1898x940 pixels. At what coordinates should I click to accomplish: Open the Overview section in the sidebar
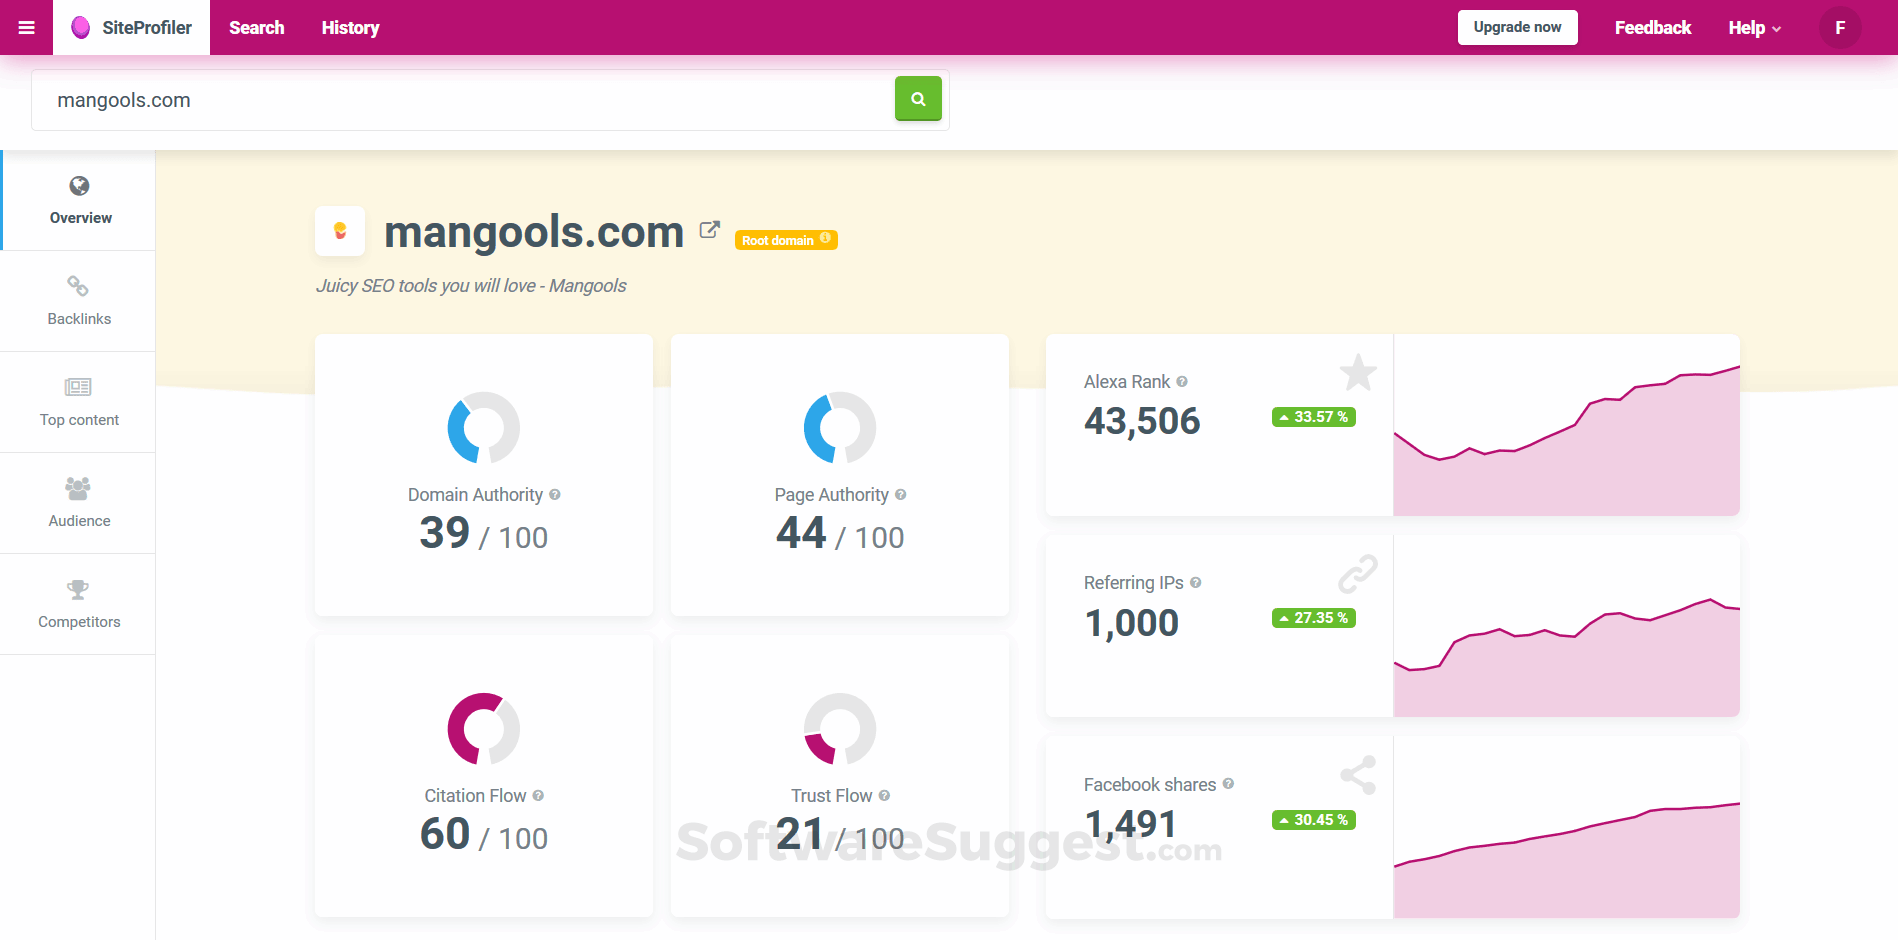[79, 200]
